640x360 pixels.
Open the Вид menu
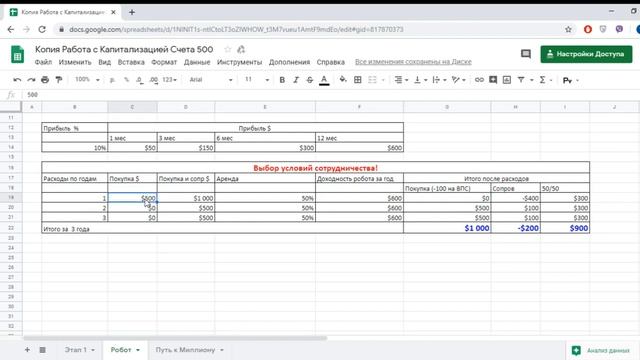[x=104, y=62]
